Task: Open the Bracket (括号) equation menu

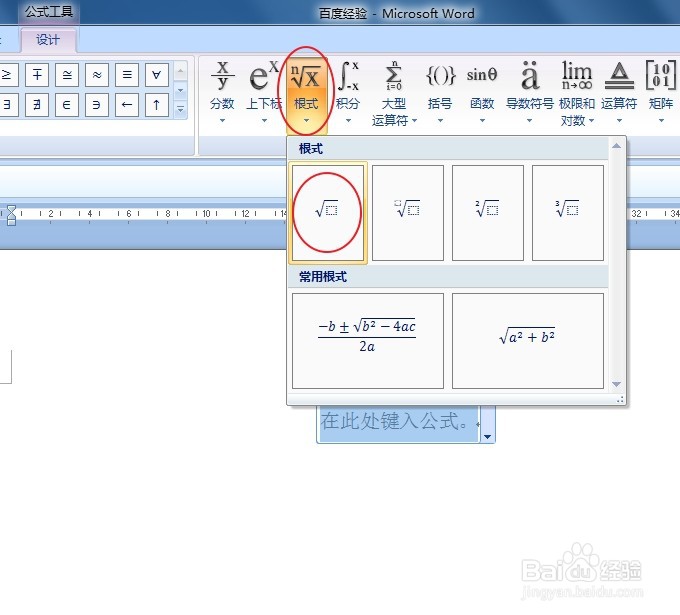Action: coord(440,92)
